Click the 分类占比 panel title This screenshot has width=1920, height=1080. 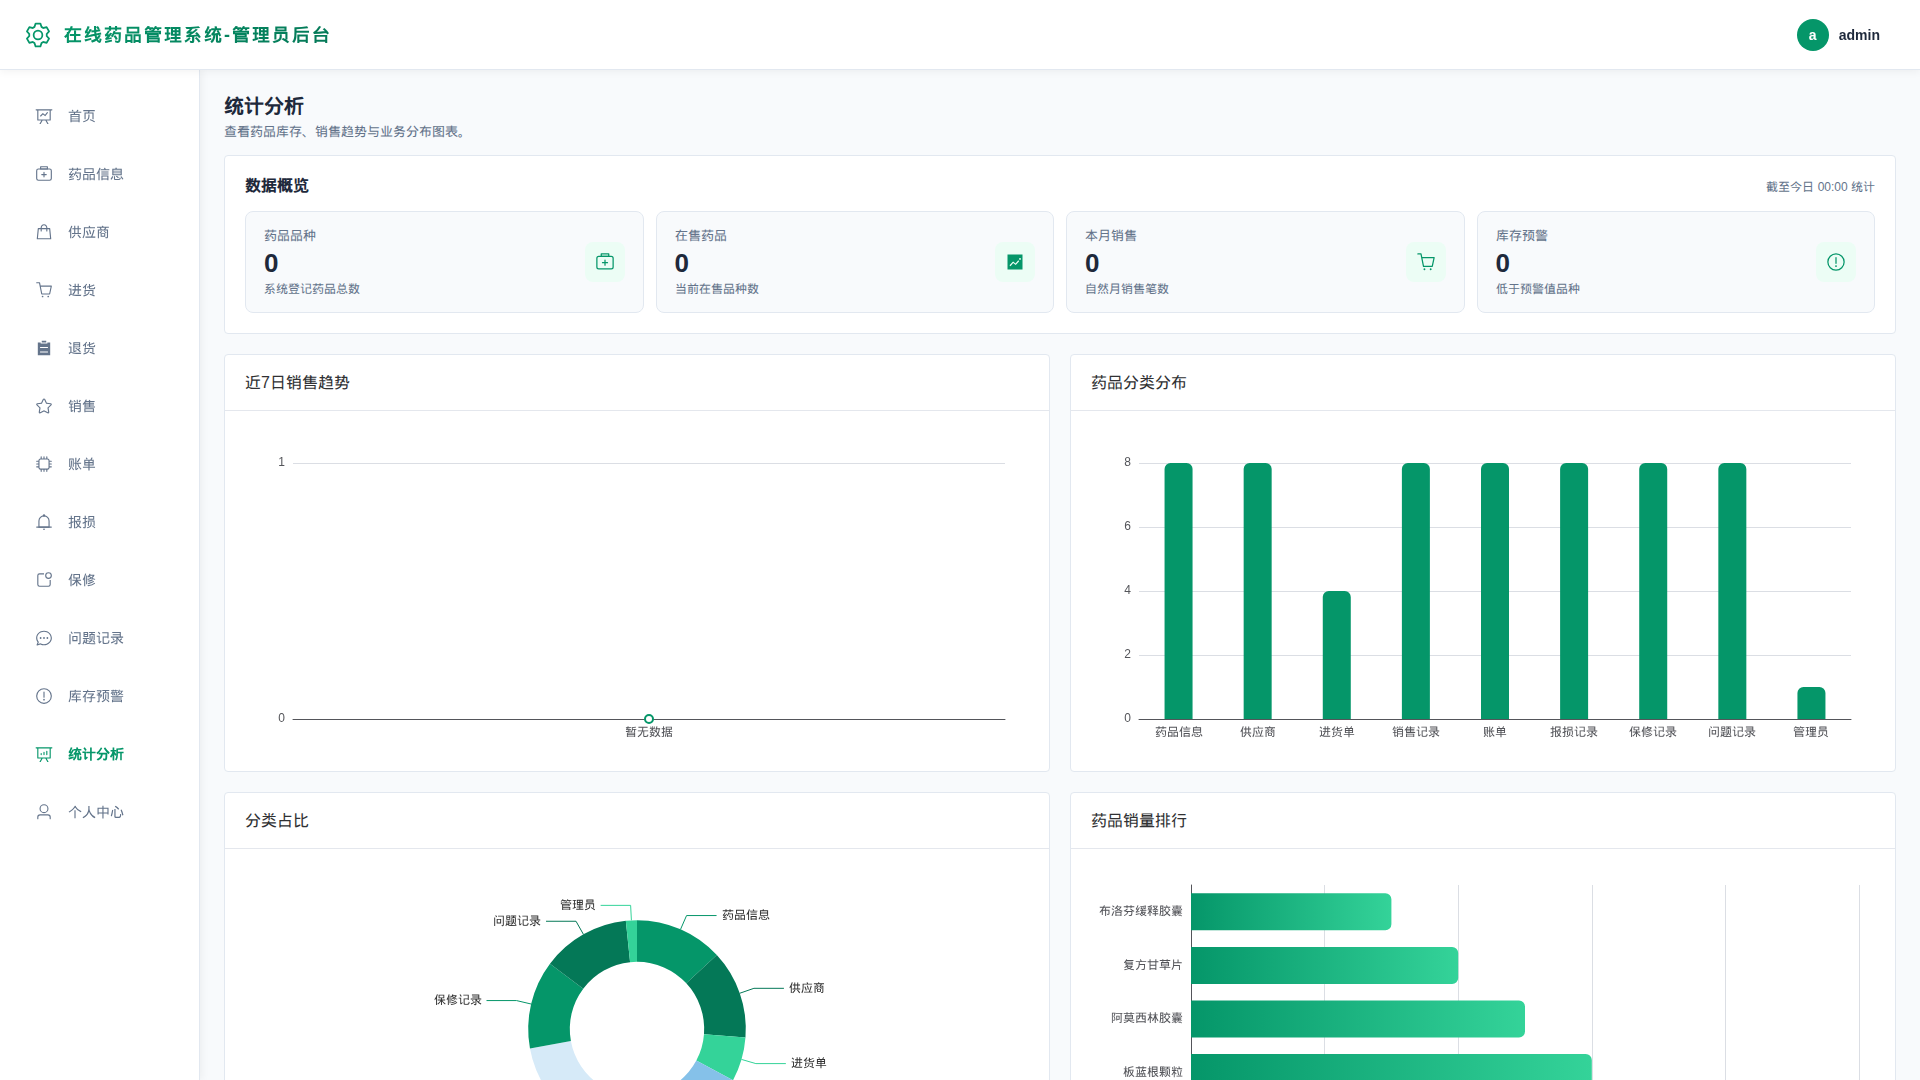coord(277,821)
